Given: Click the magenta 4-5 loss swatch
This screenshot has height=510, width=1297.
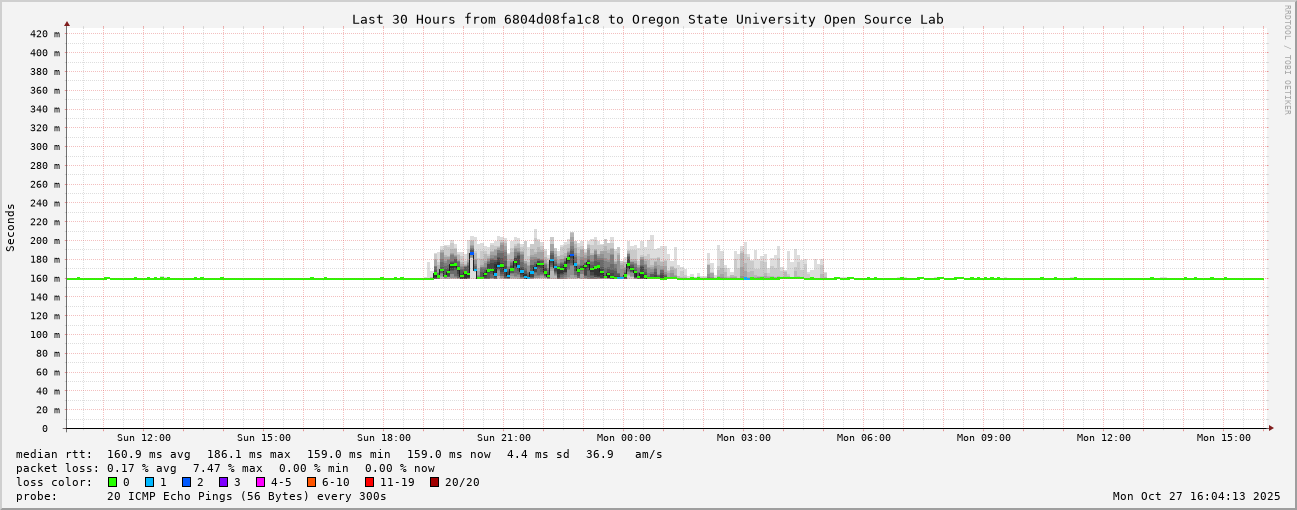Looking at the screenshot, I should coord(260,482).
